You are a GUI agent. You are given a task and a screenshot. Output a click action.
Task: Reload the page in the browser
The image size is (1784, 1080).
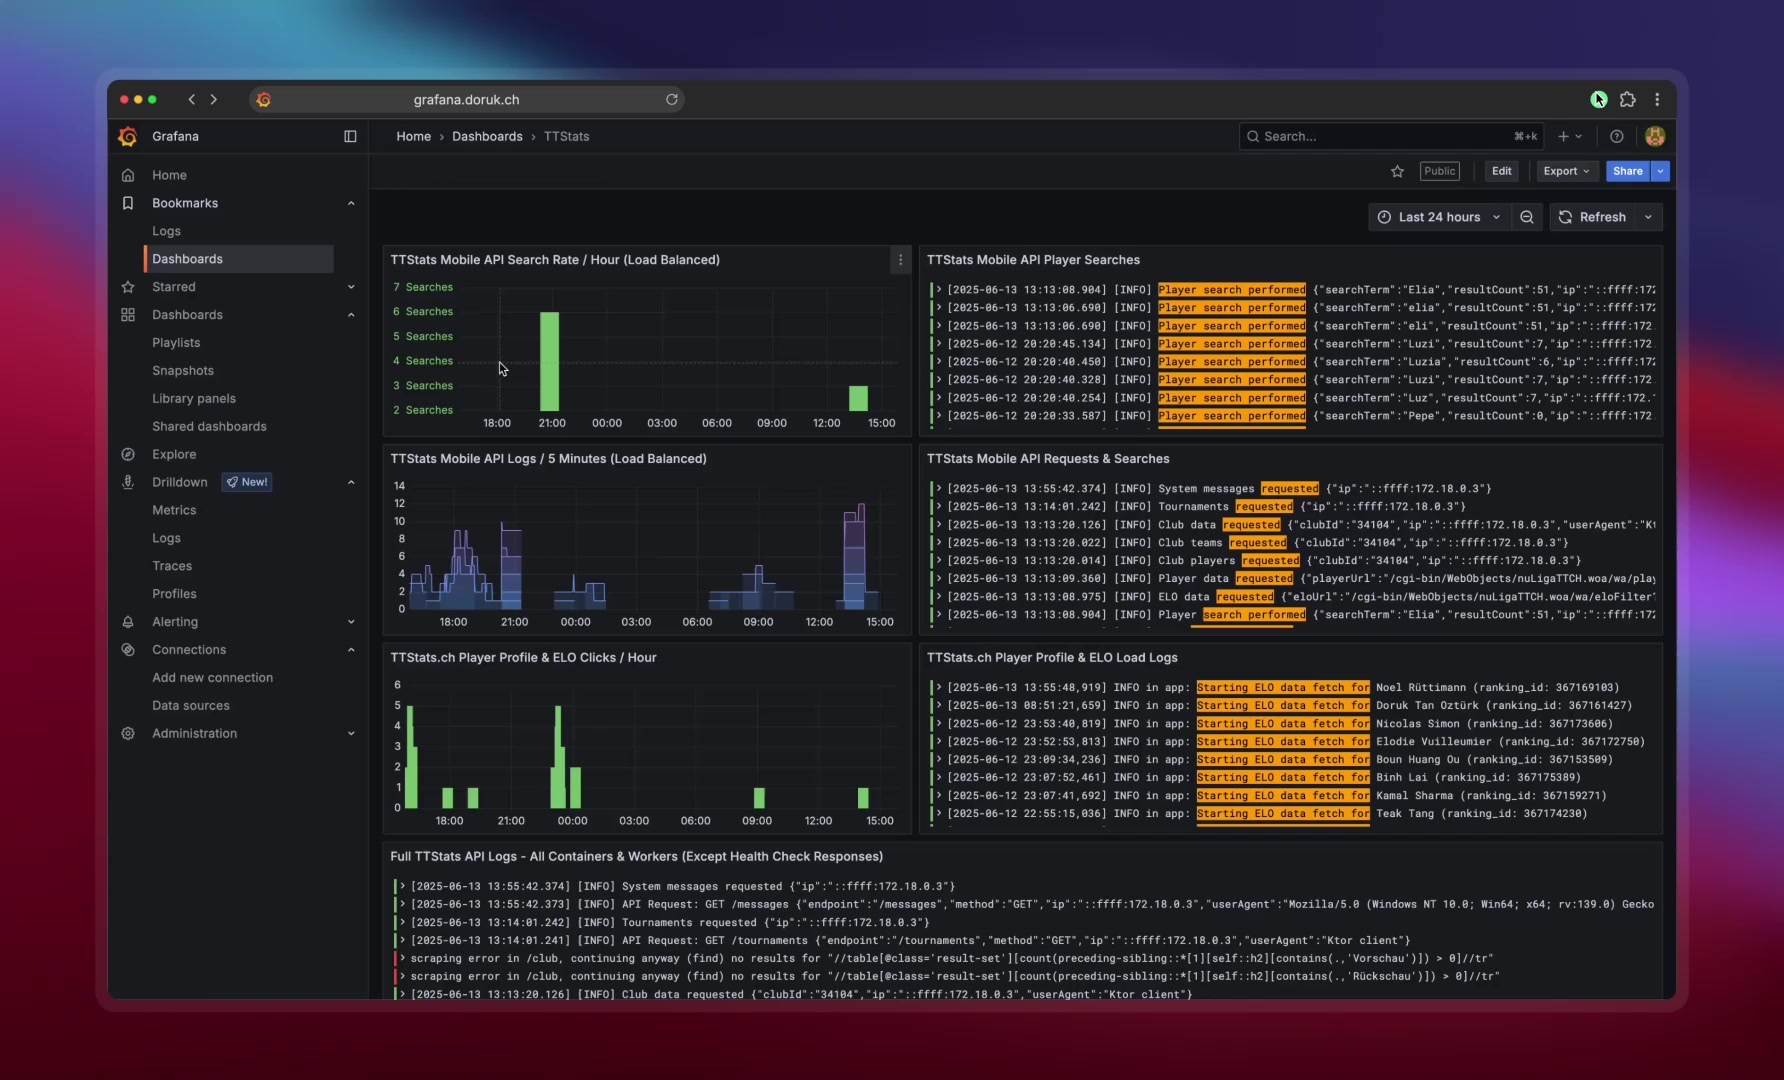(672, 99)
